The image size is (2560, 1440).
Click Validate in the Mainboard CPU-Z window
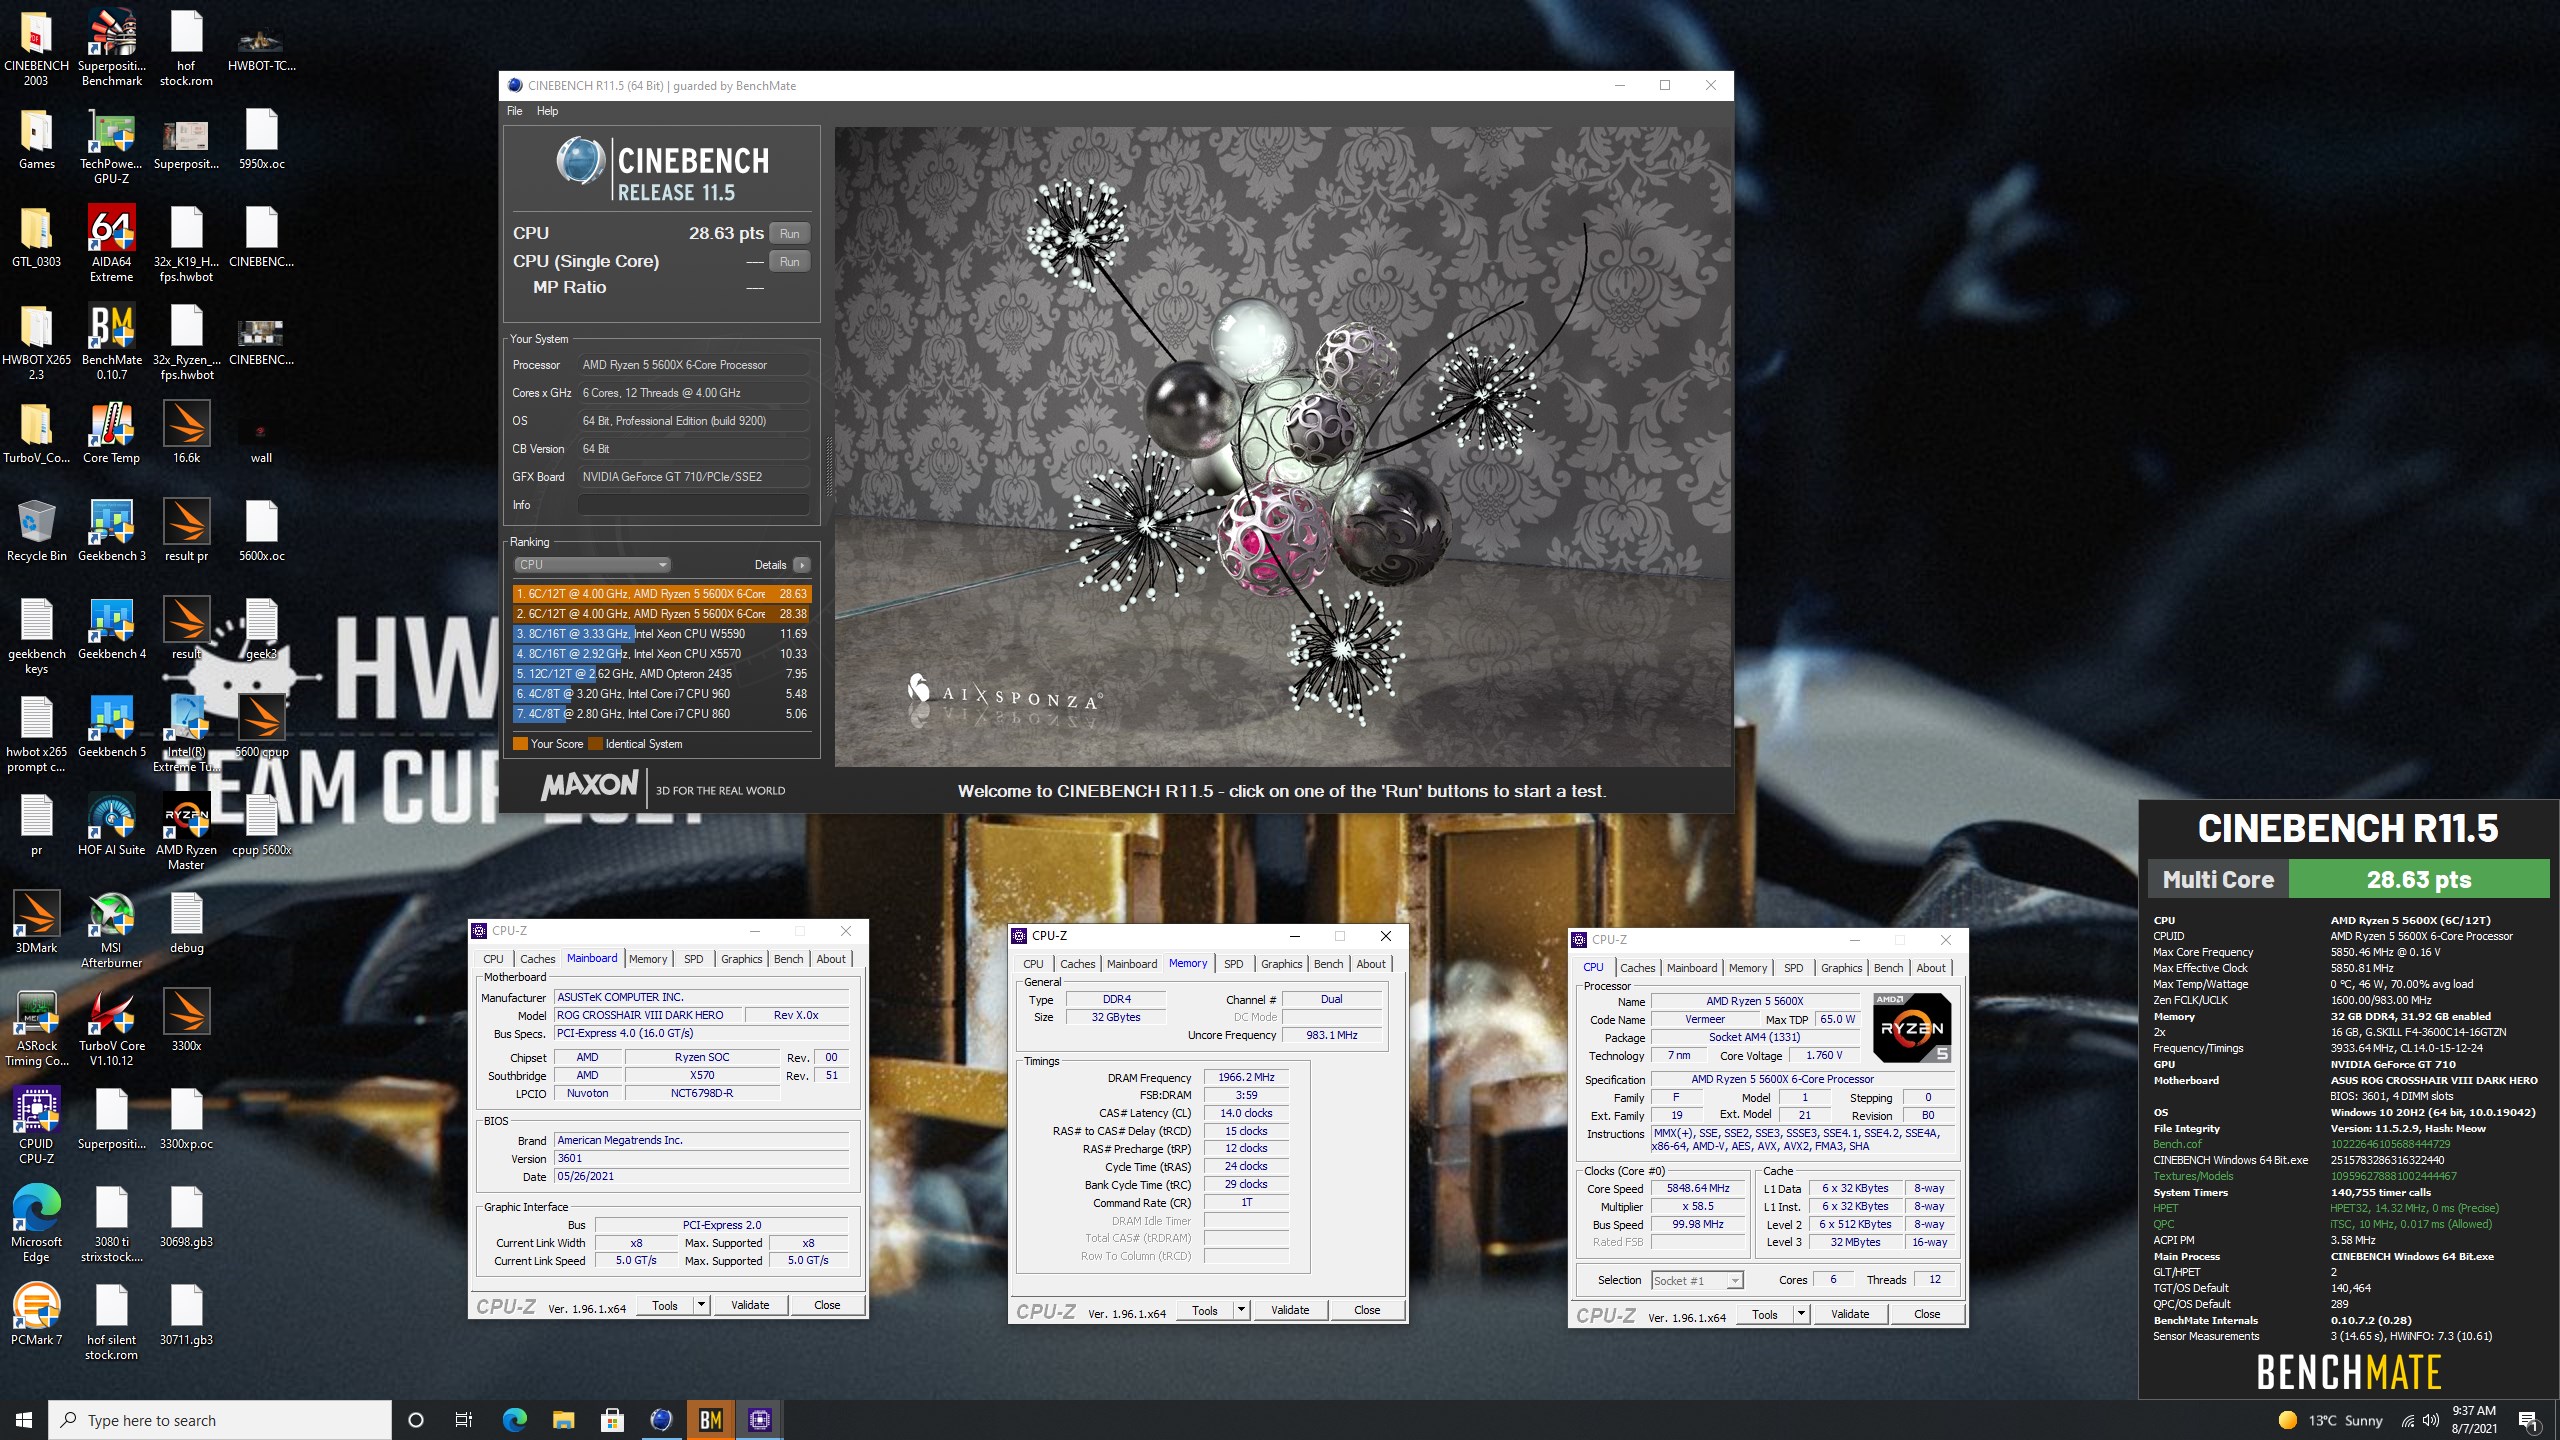coord(750,1305)
